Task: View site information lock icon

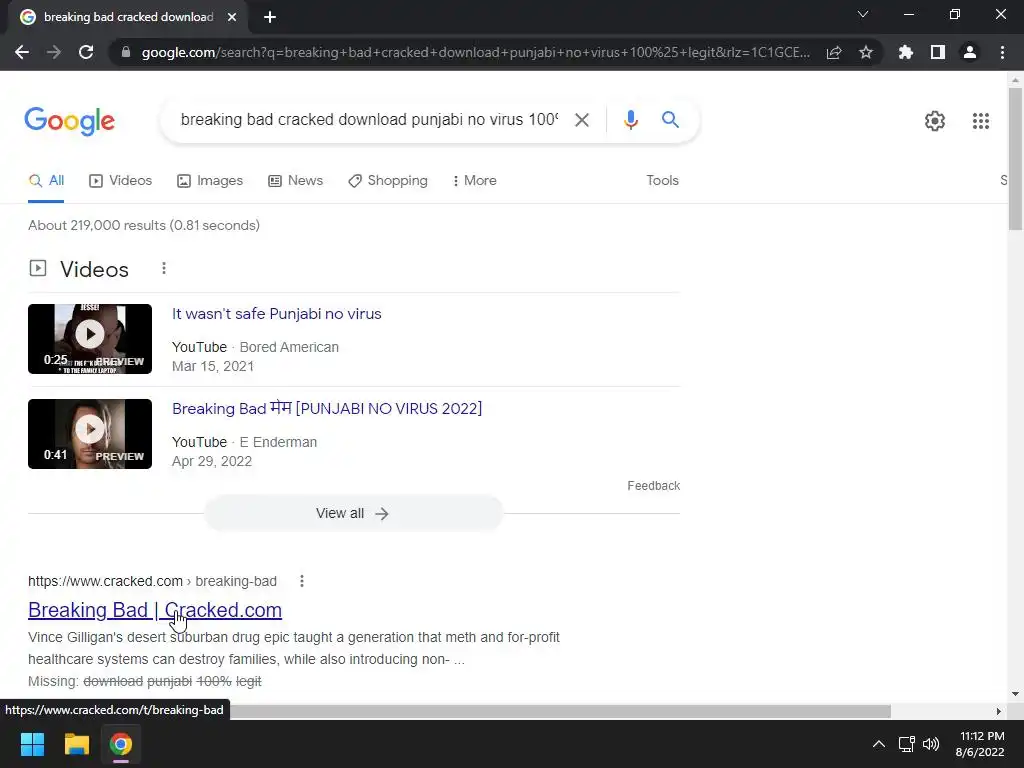Action: (126, 52)
